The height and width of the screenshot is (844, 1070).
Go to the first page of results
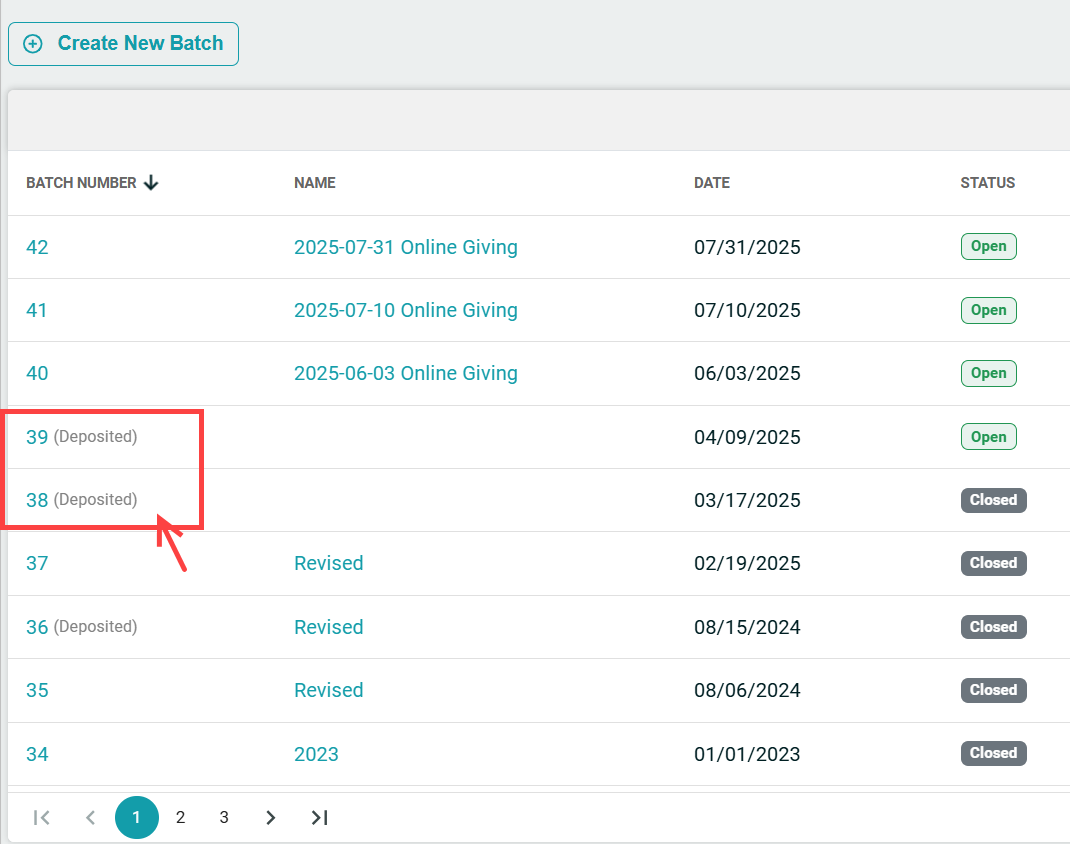pyautogui.click(x=42, y=817)
